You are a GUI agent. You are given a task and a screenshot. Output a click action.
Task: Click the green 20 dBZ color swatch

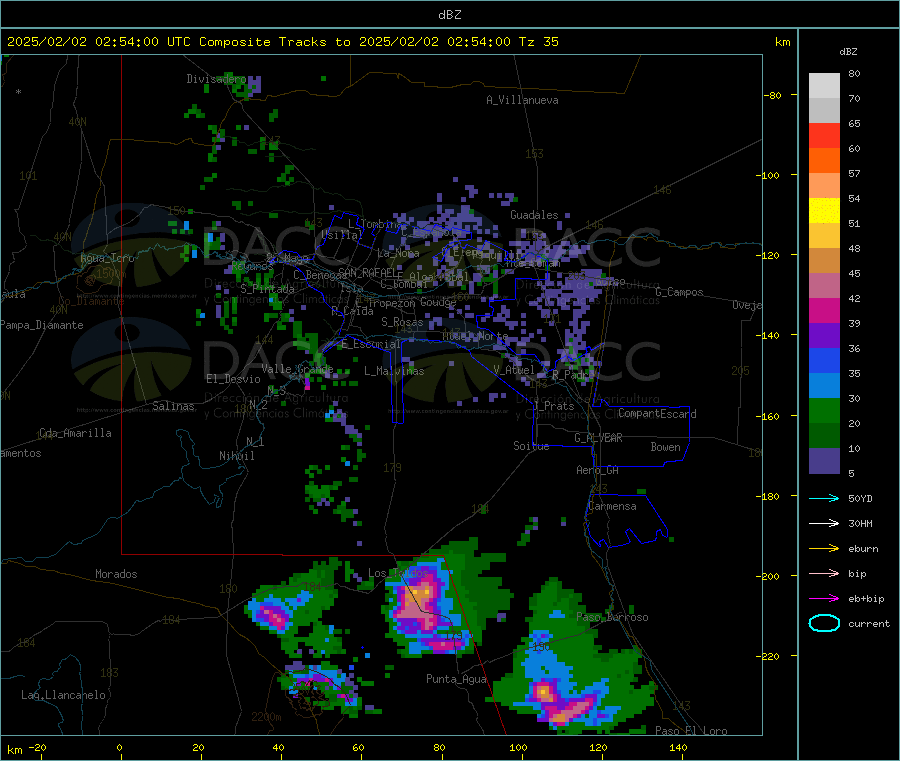[x=824, y=410]
